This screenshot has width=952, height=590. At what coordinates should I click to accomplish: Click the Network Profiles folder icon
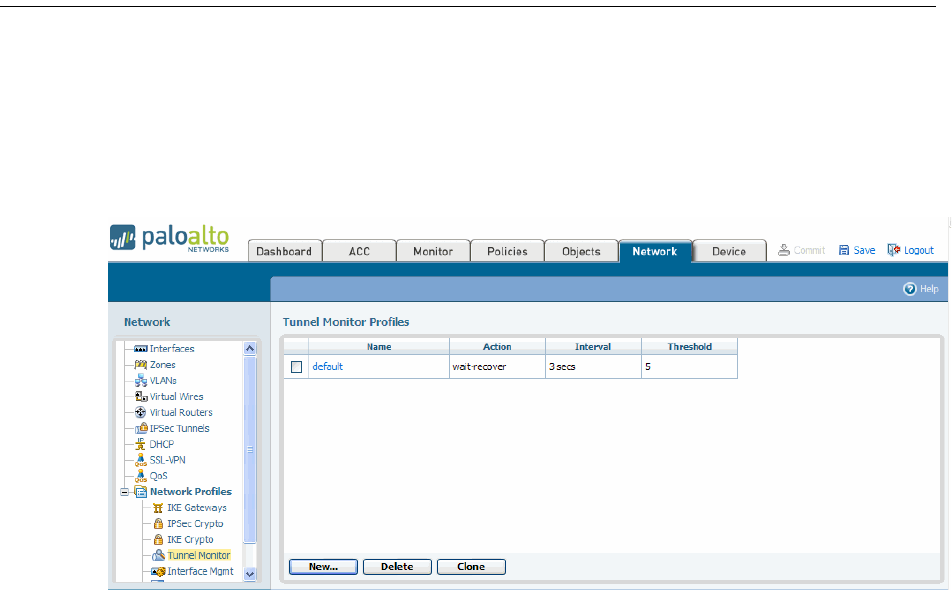point(140,492)
